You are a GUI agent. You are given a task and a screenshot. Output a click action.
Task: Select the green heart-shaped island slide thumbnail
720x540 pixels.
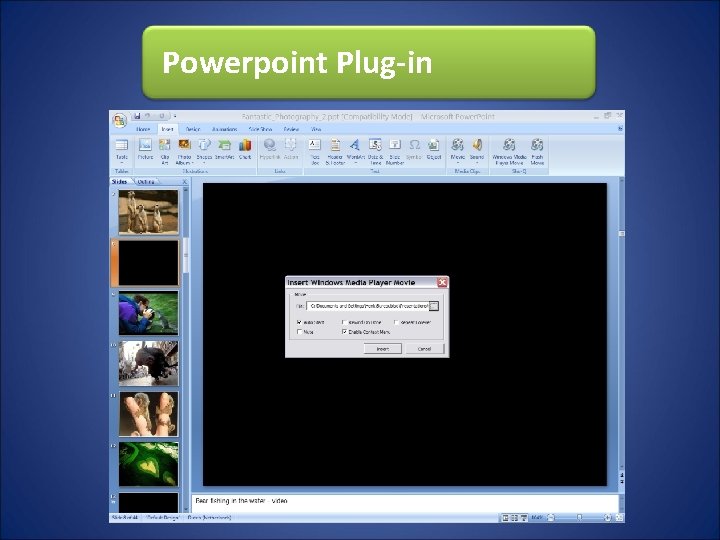pyautogui.click(x=148, y=464)
